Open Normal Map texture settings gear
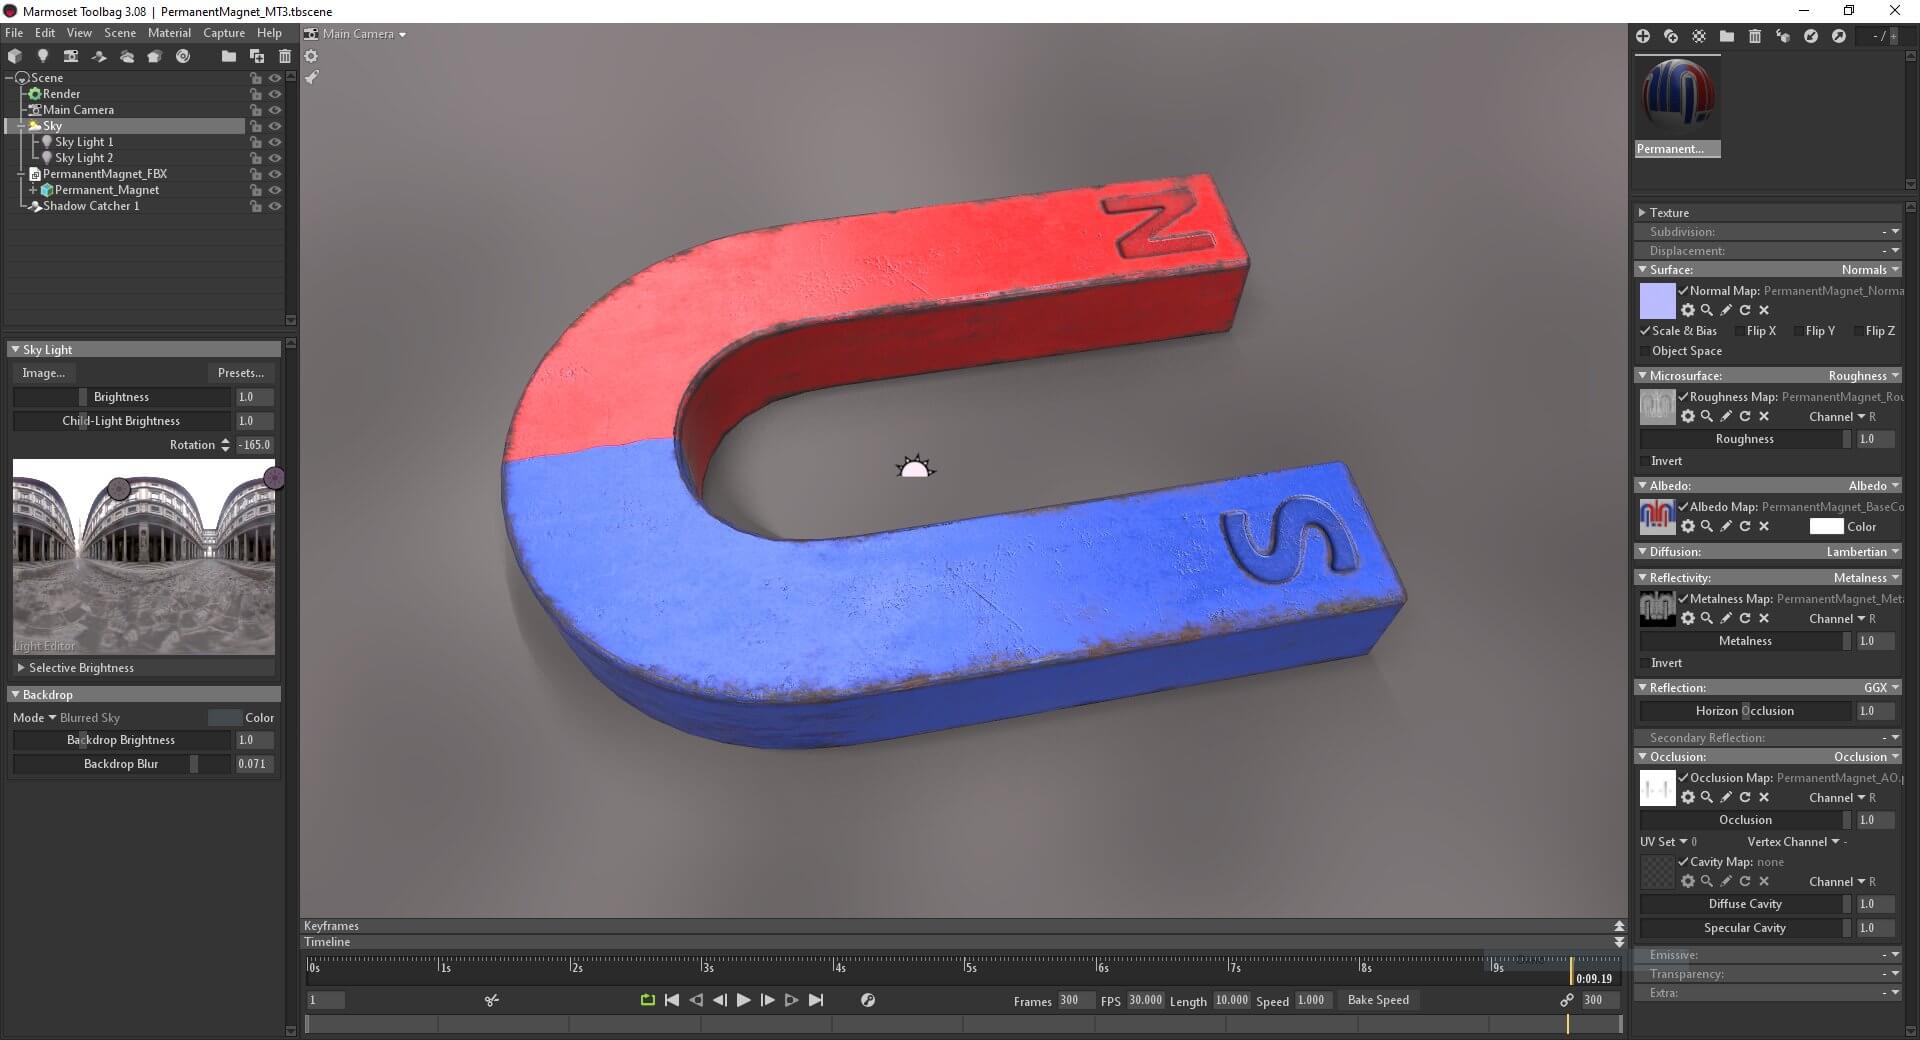This screenshot has width=1920, height=1040. (1688, 310)
